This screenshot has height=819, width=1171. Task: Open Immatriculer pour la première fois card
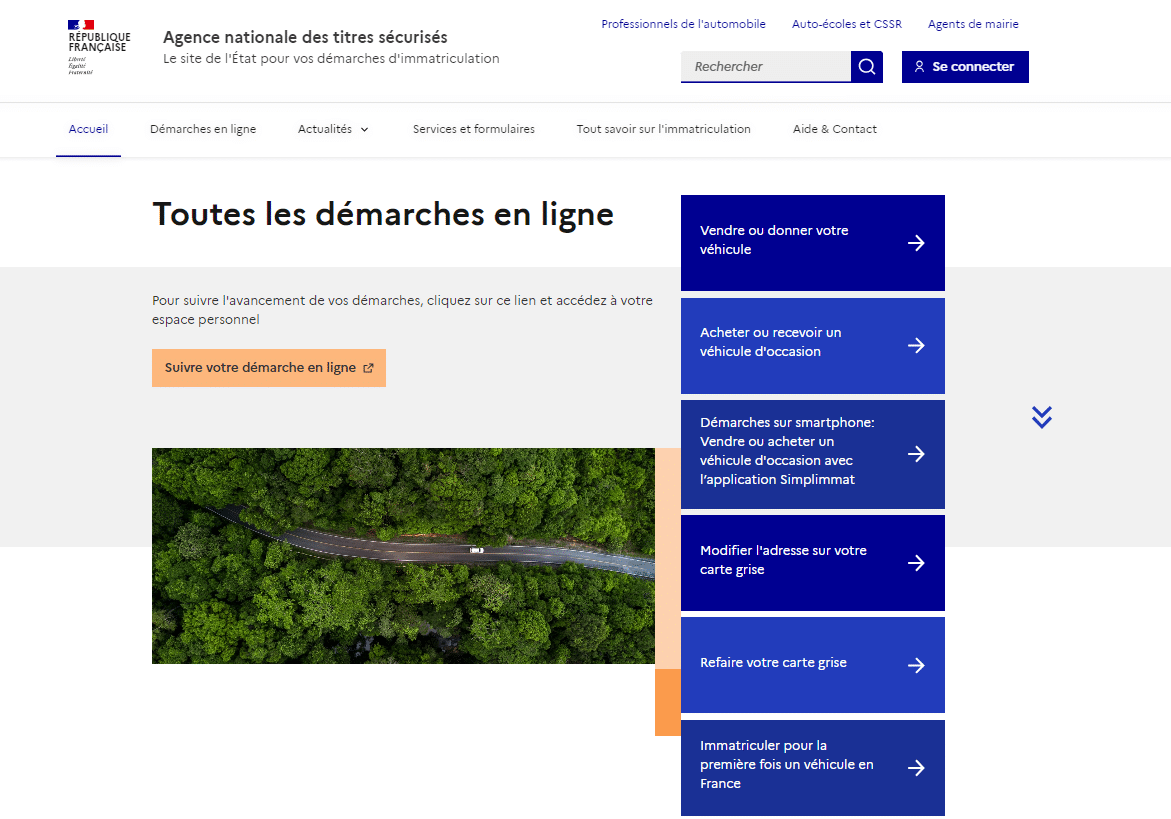pyautogui.click(x=813, y=767)
